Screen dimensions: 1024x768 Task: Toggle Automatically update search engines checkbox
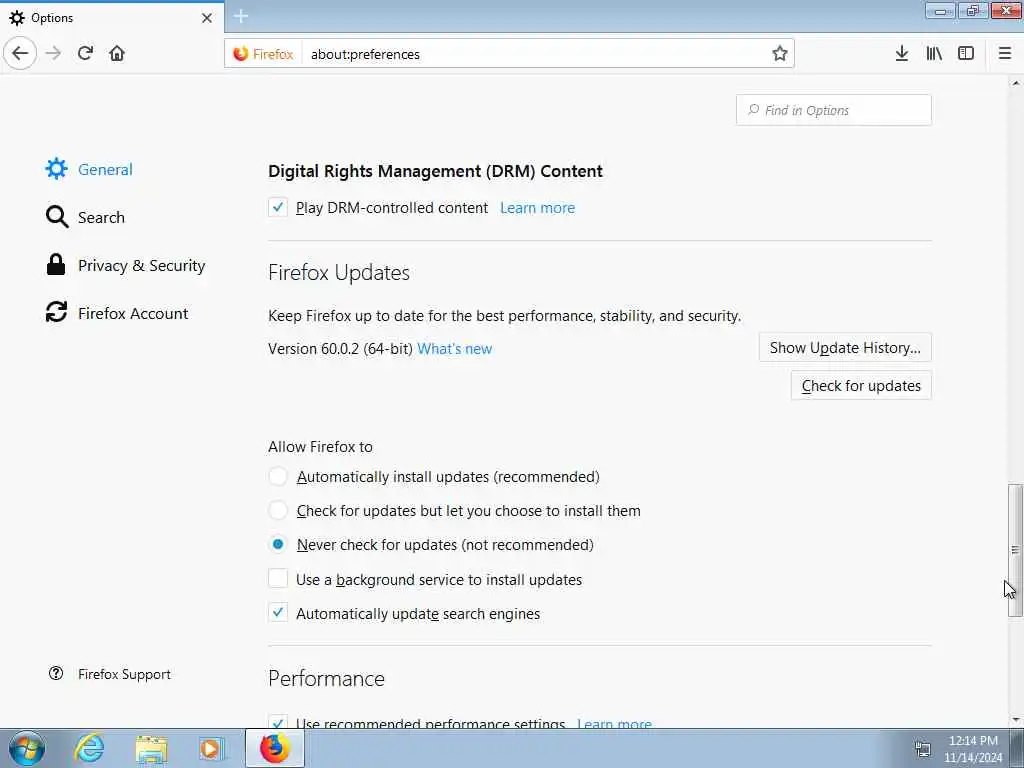[278, 613]
